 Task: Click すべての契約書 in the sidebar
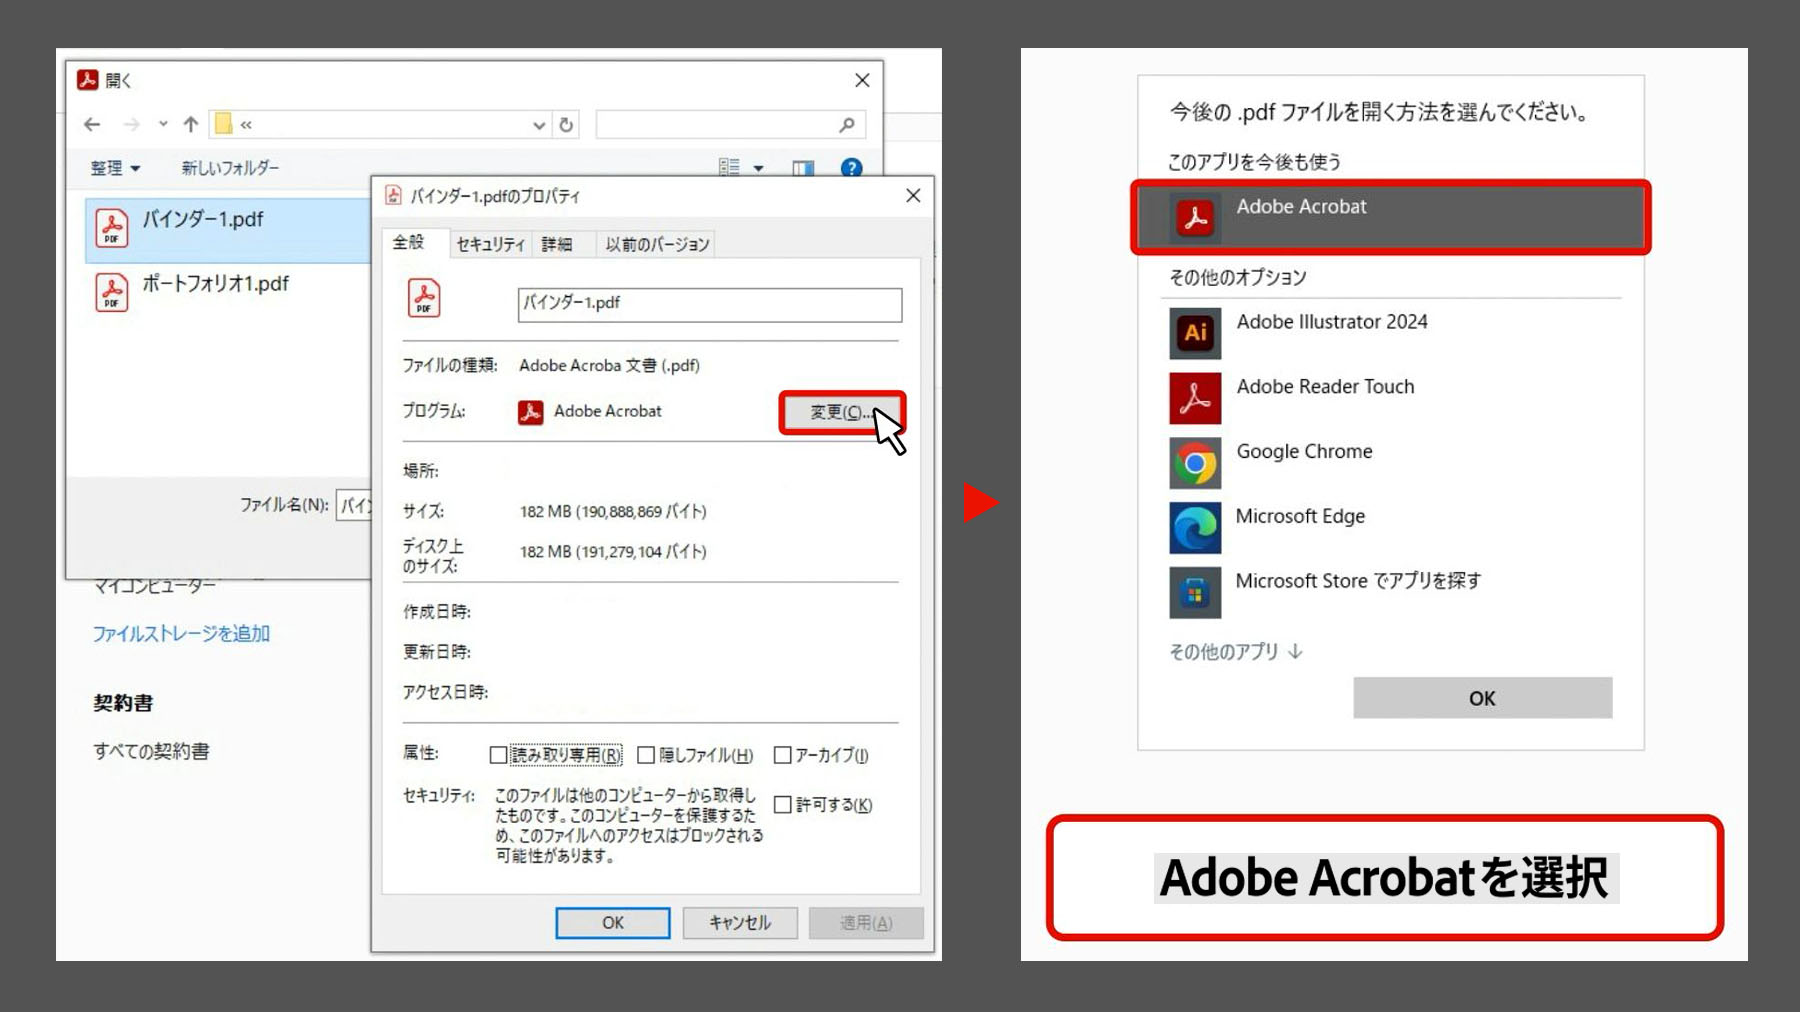(x=152, y=751)
